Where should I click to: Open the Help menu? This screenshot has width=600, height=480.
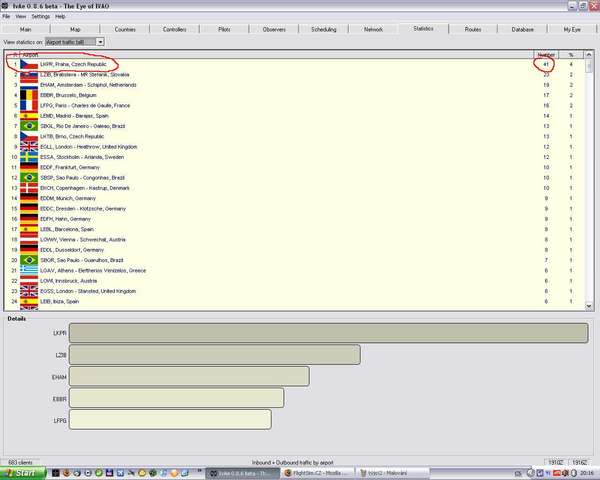(x=60, y=16)
